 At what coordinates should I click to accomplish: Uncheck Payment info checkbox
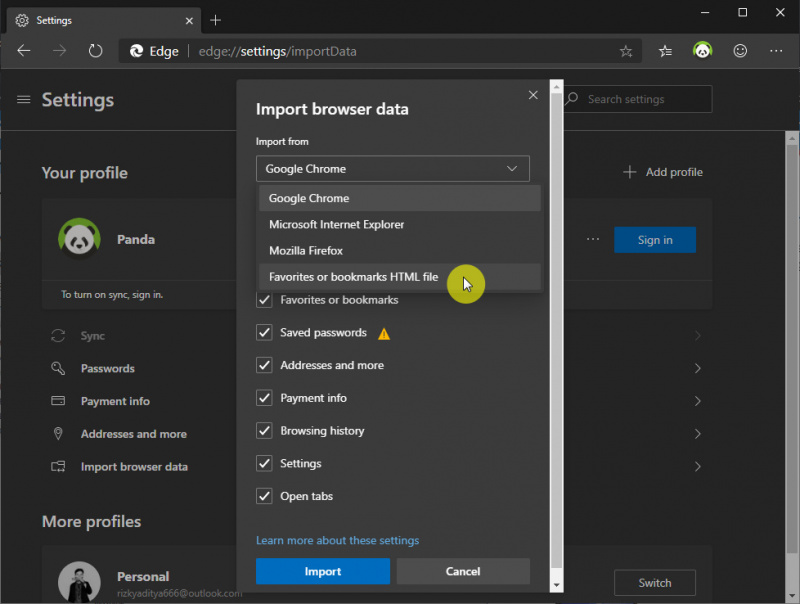[264, 398]
